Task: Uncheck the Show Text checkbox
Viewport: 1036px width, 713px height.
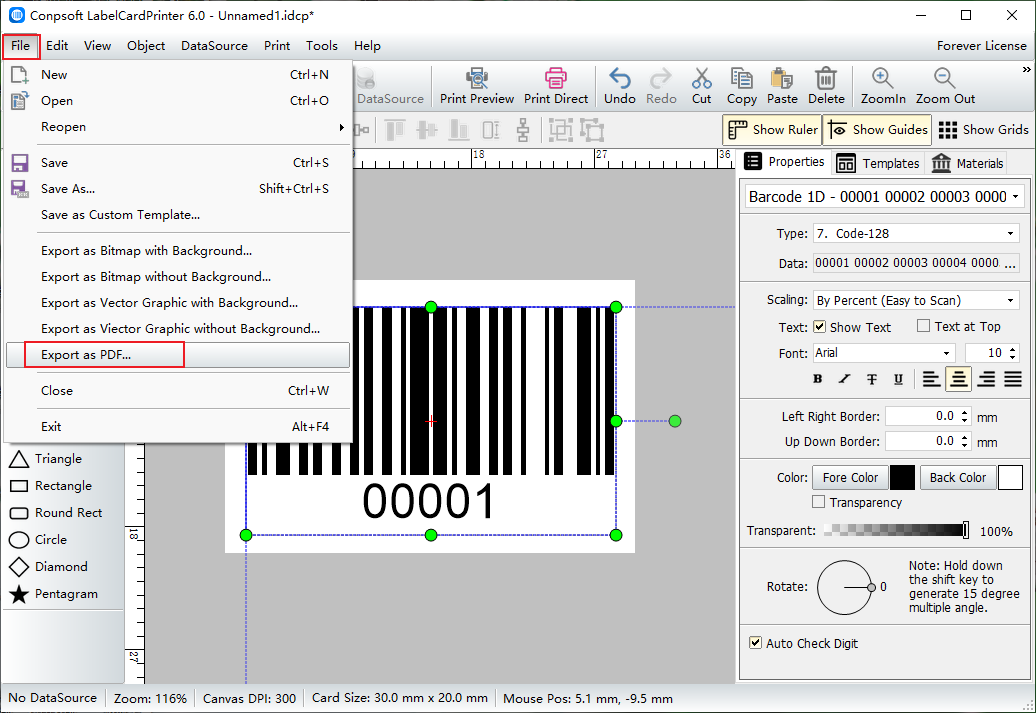Action: (819, 326)
